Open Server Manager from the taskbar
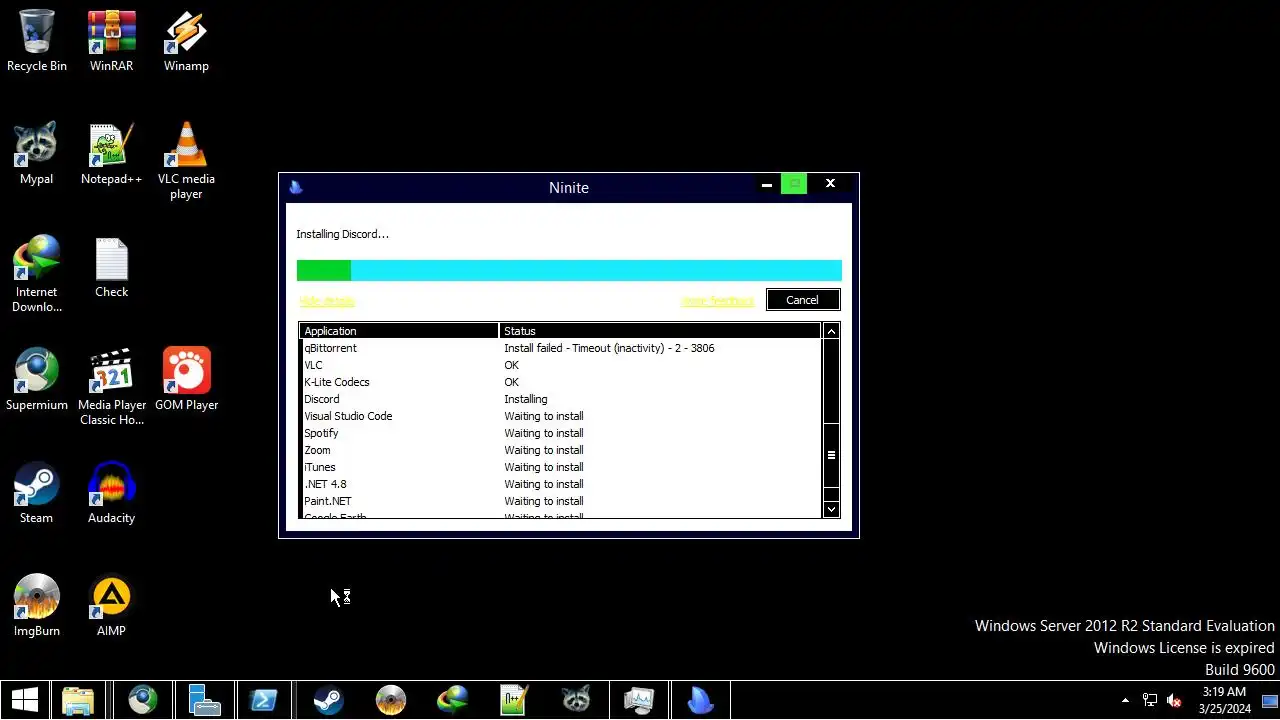The width and height of the screenshot is (1280, 720). [x=205, y=700]
